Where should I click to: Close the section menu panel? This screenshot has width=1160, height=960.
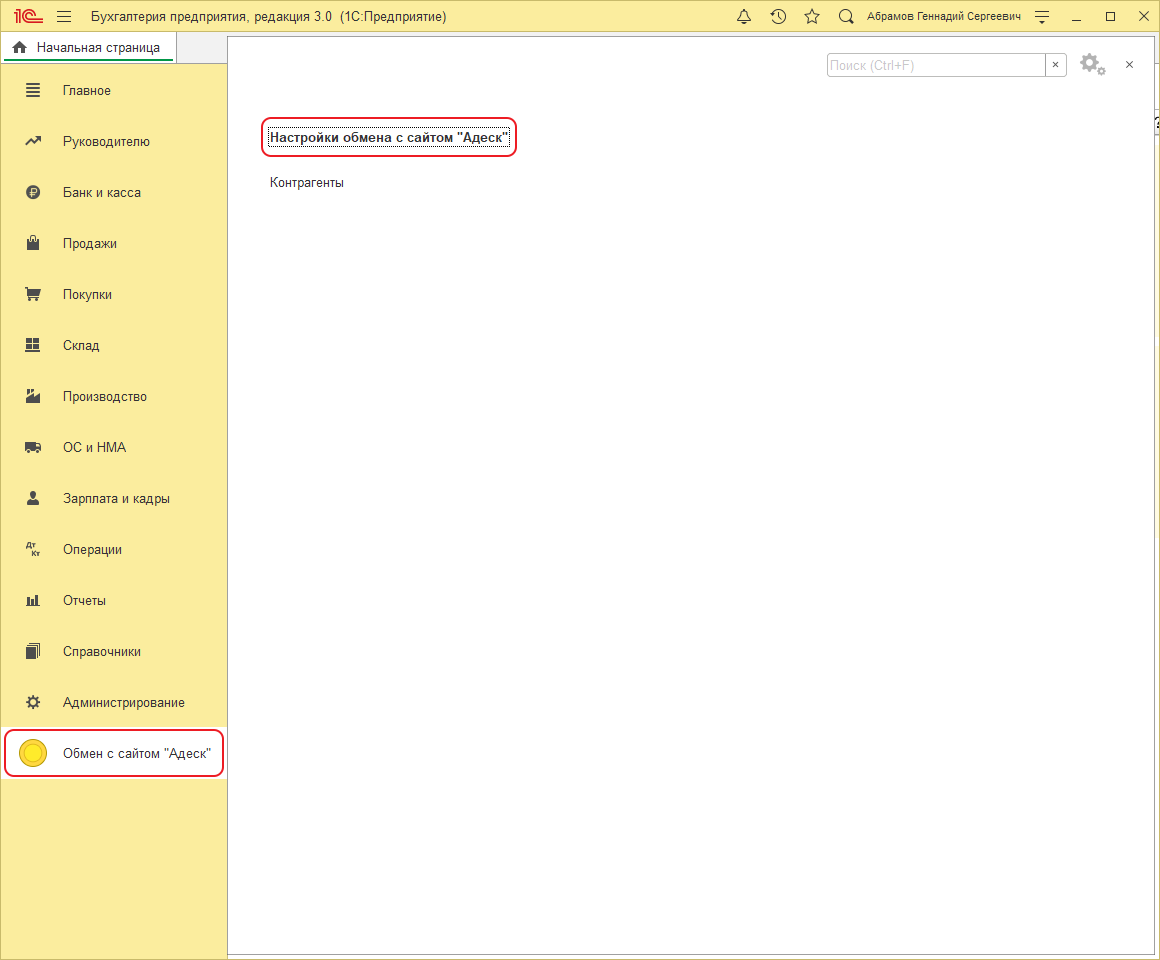tap(1129, 64)
